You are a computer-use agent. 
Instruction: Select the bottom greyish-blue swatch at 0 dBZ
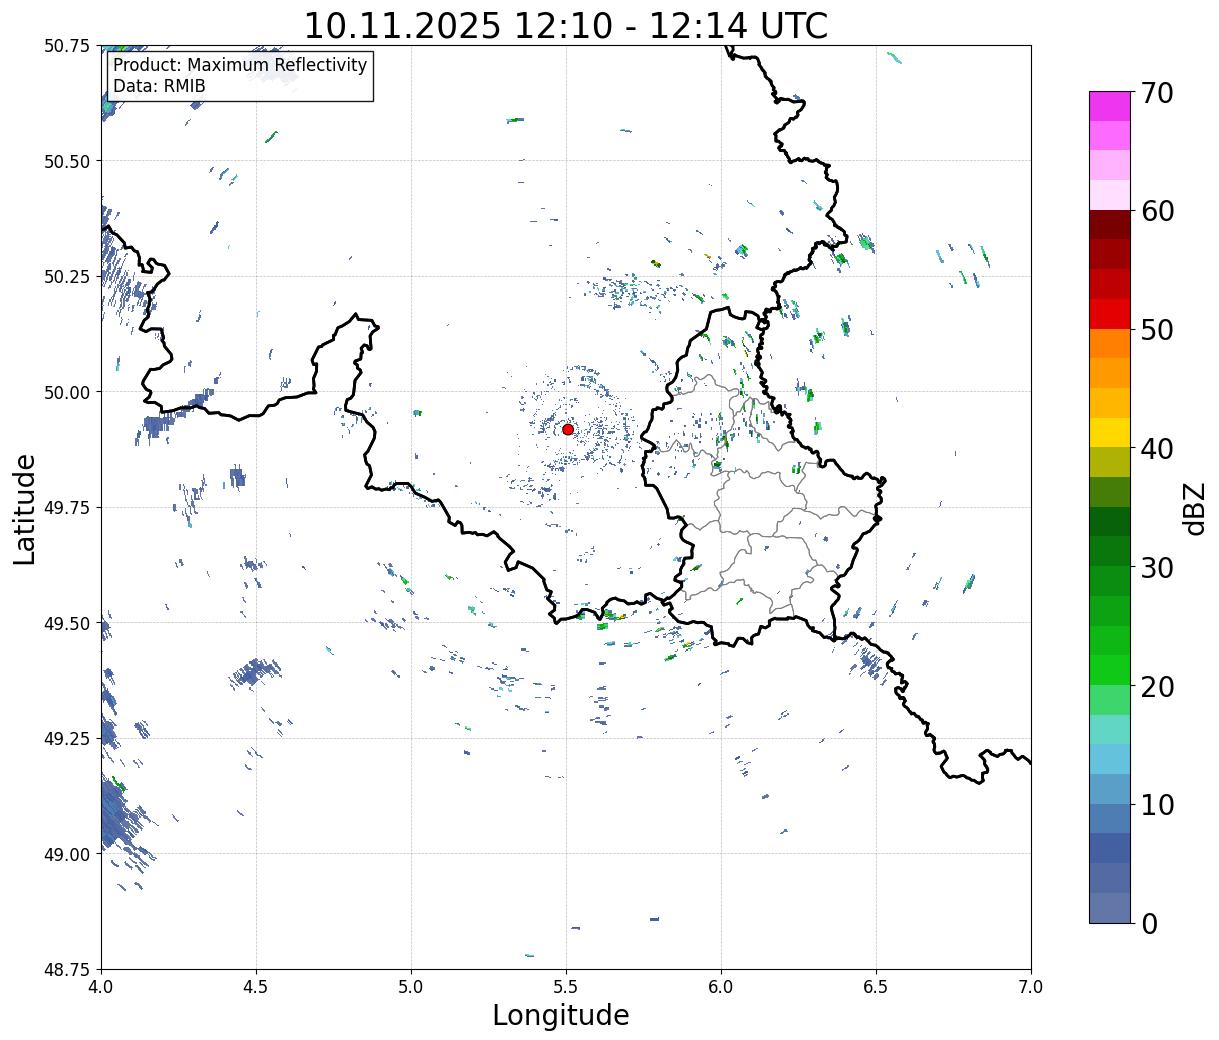pyautogui.click(x=1109, y=907)
